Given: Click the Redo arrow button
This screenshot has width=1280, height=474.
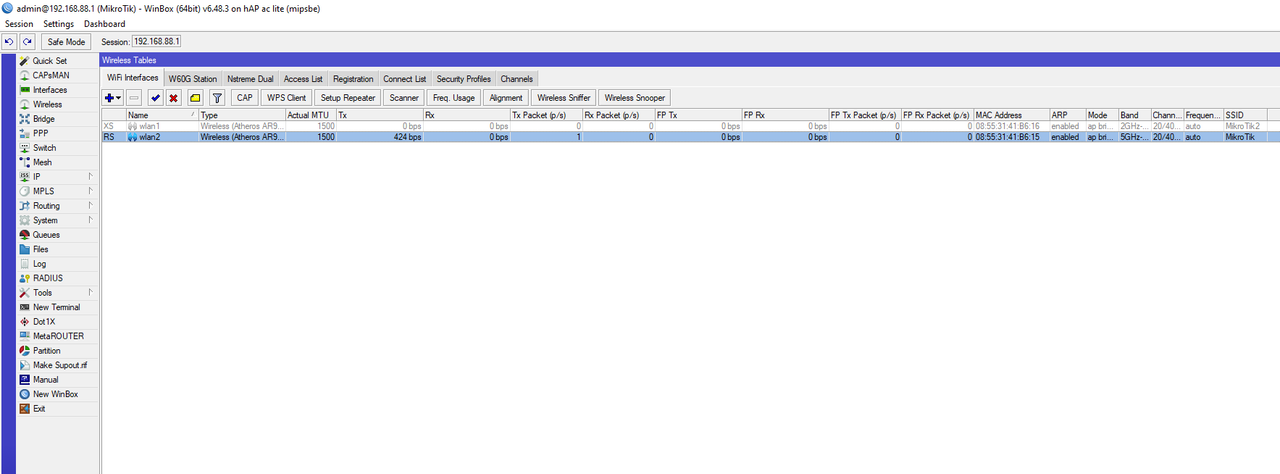Looking at the screenshot, I should coord(28,42).
